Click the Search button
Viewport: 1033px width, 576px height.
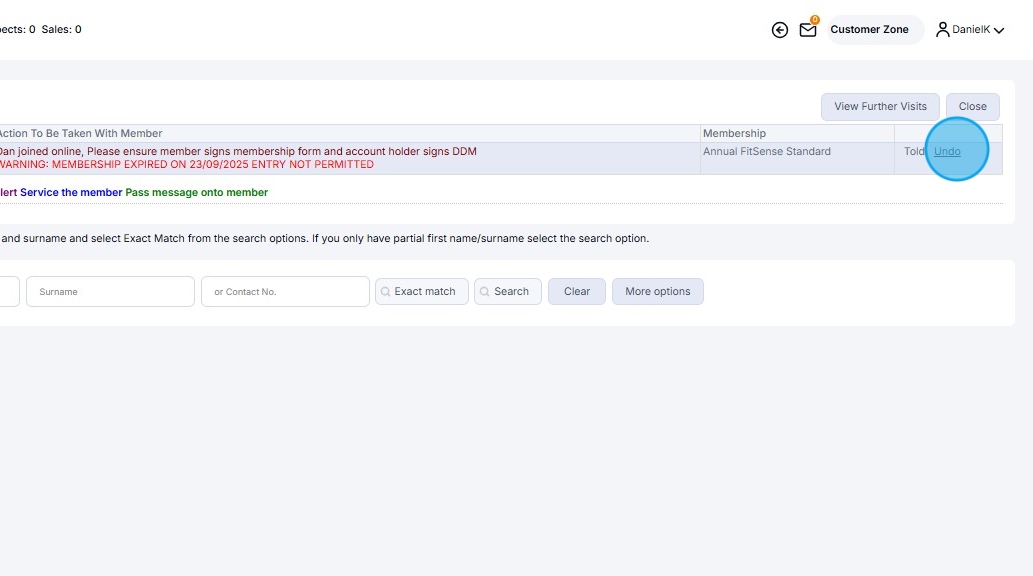click(507, 291)
